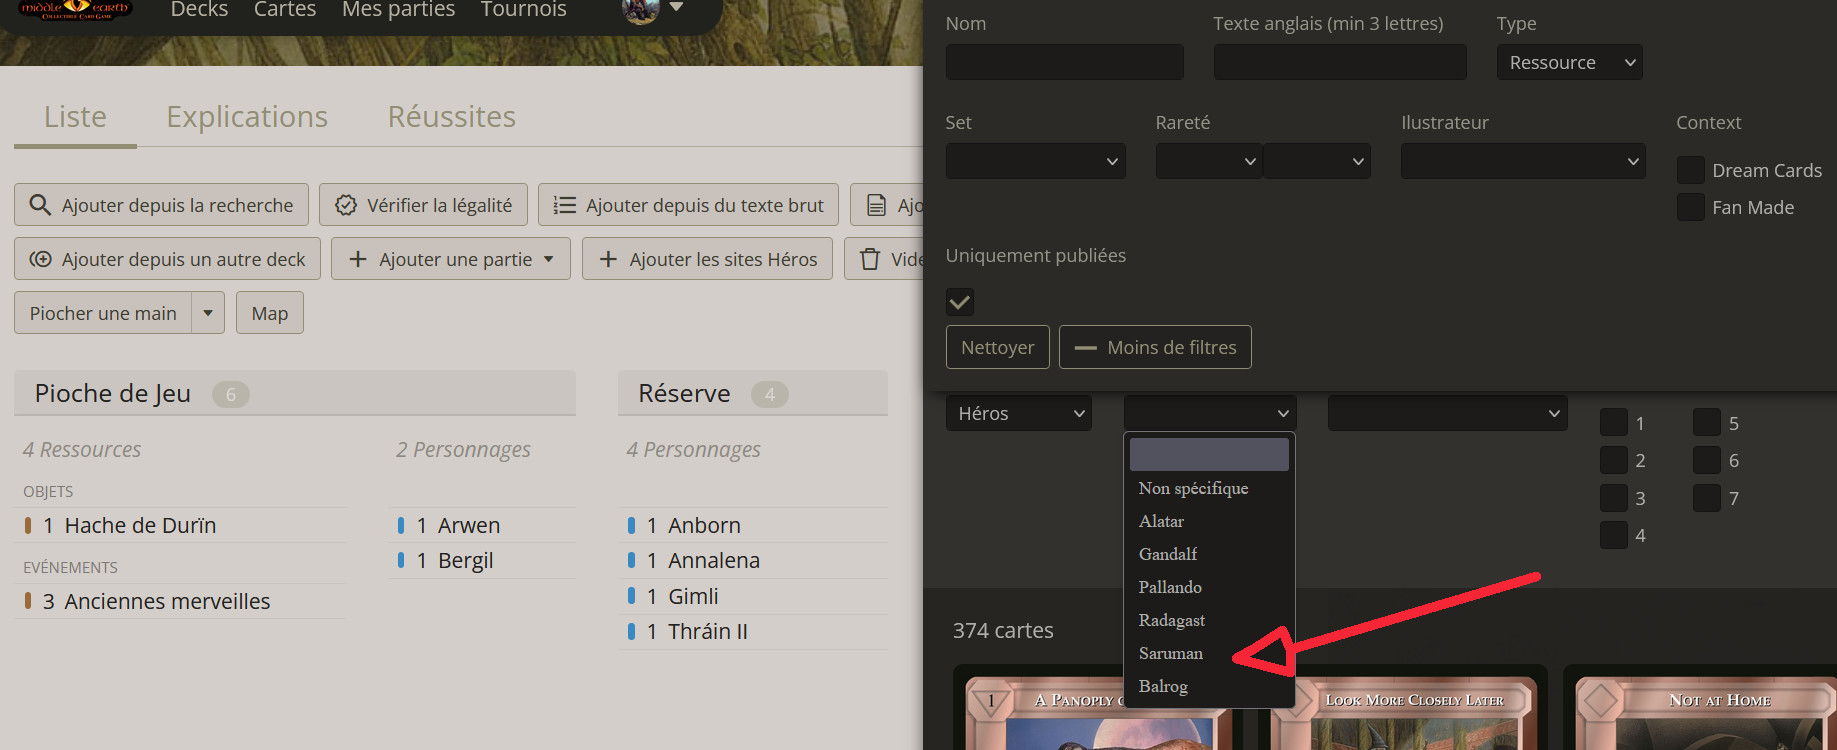Click the Middle-earth logo icon
The image size is (1837, 750).
76,9
